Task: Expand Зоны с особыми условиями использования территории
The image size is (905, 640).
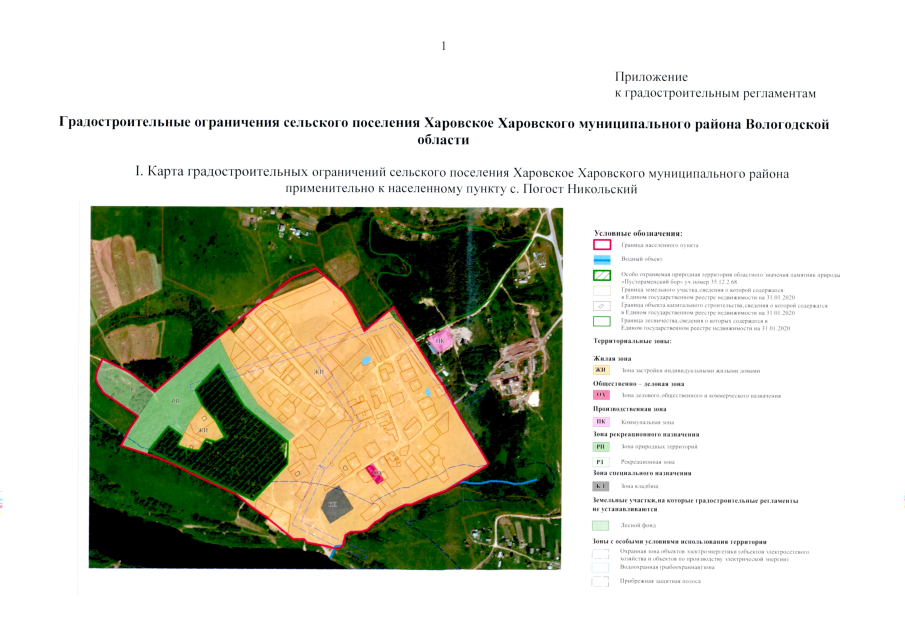Action: pos(680,542)
